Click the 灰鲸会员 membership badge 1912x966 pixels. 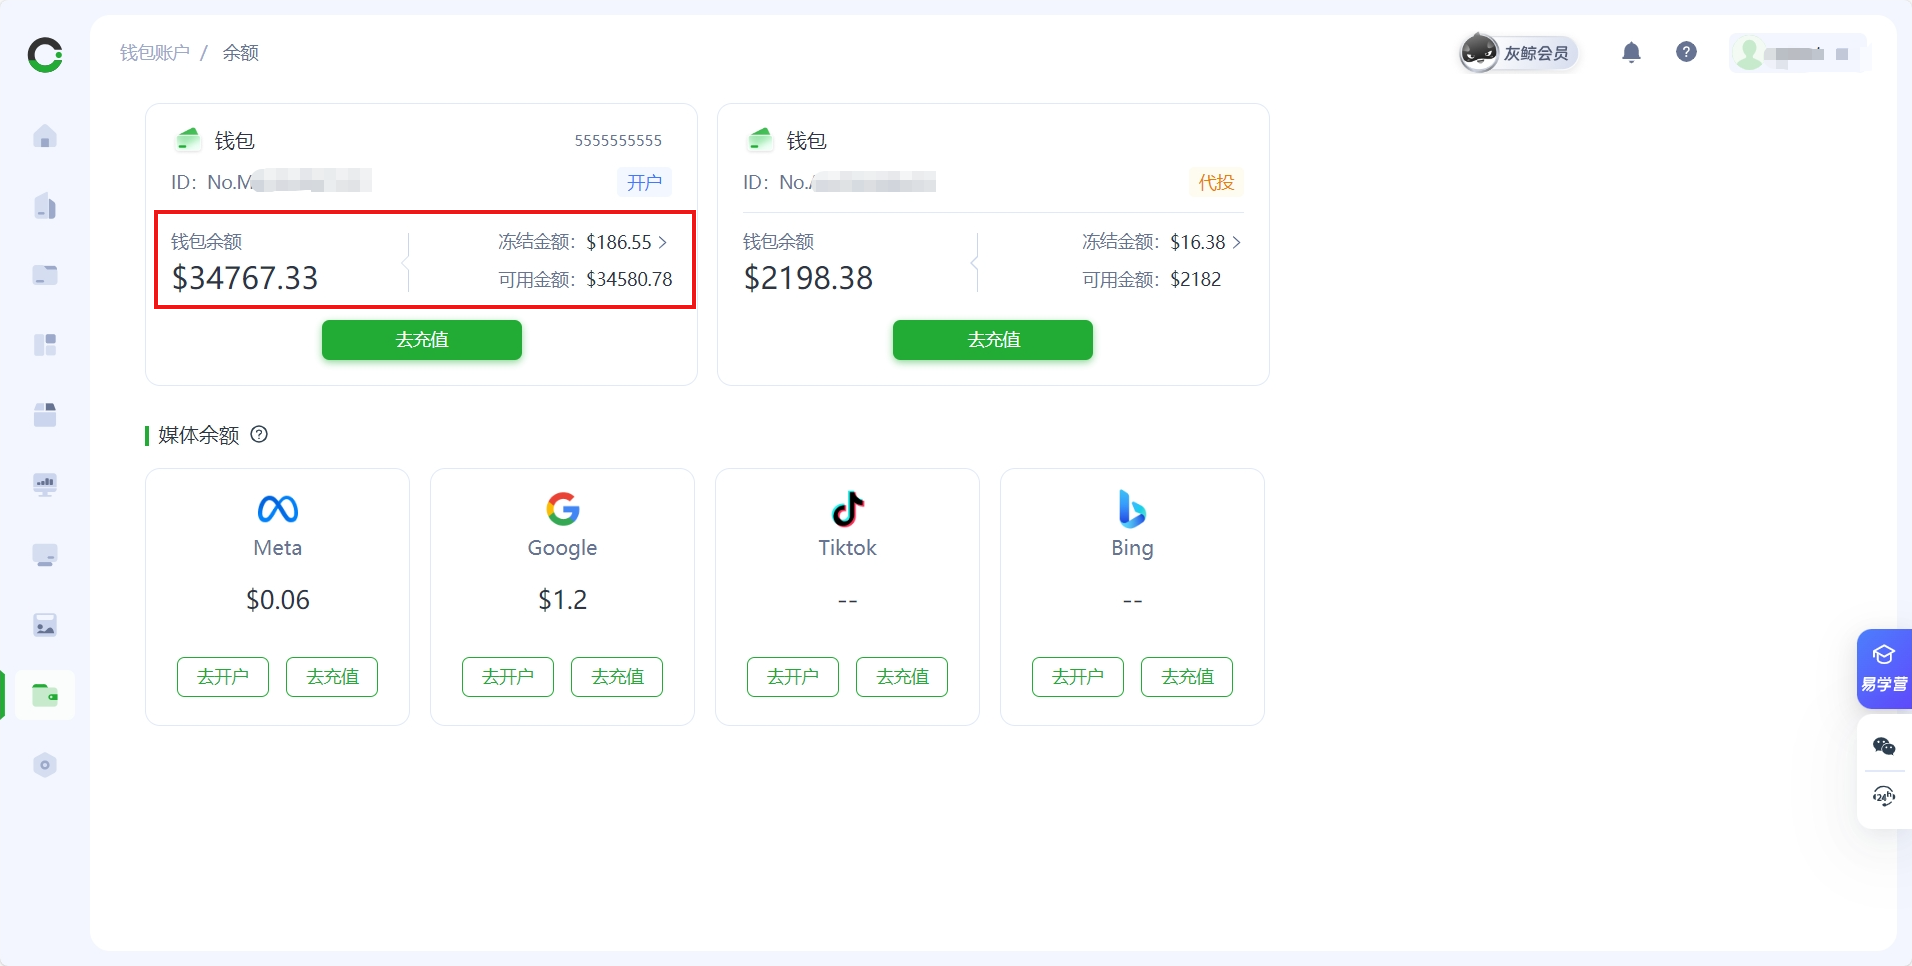coord(1518,53)
